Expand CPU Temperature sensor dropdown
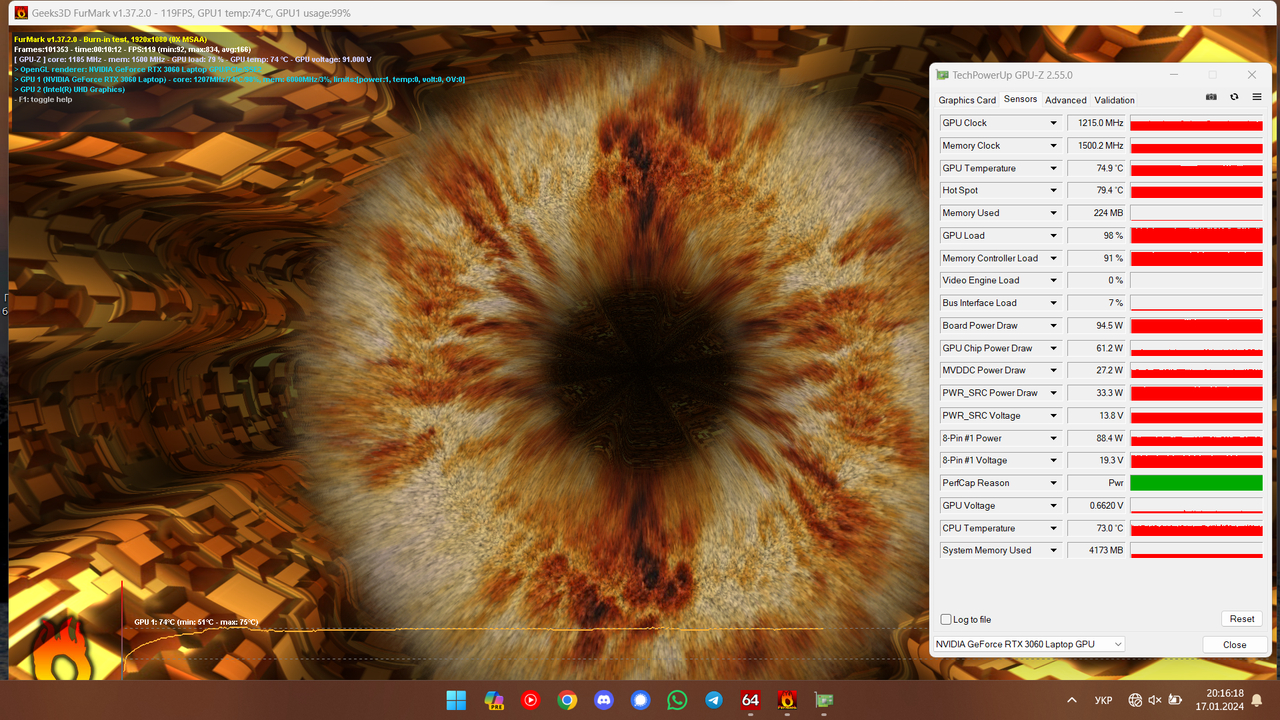Viewport: 1280px width, 720px height. point(1053,528)
